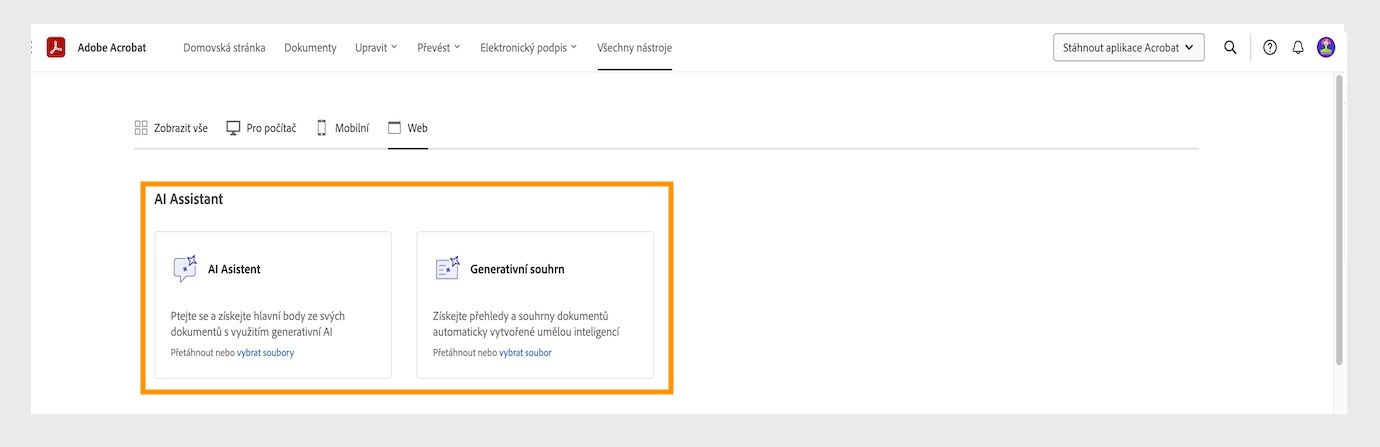1380x447 pixels.
Task: Open the Dokumenty menu item
Action: click(310, 47)
